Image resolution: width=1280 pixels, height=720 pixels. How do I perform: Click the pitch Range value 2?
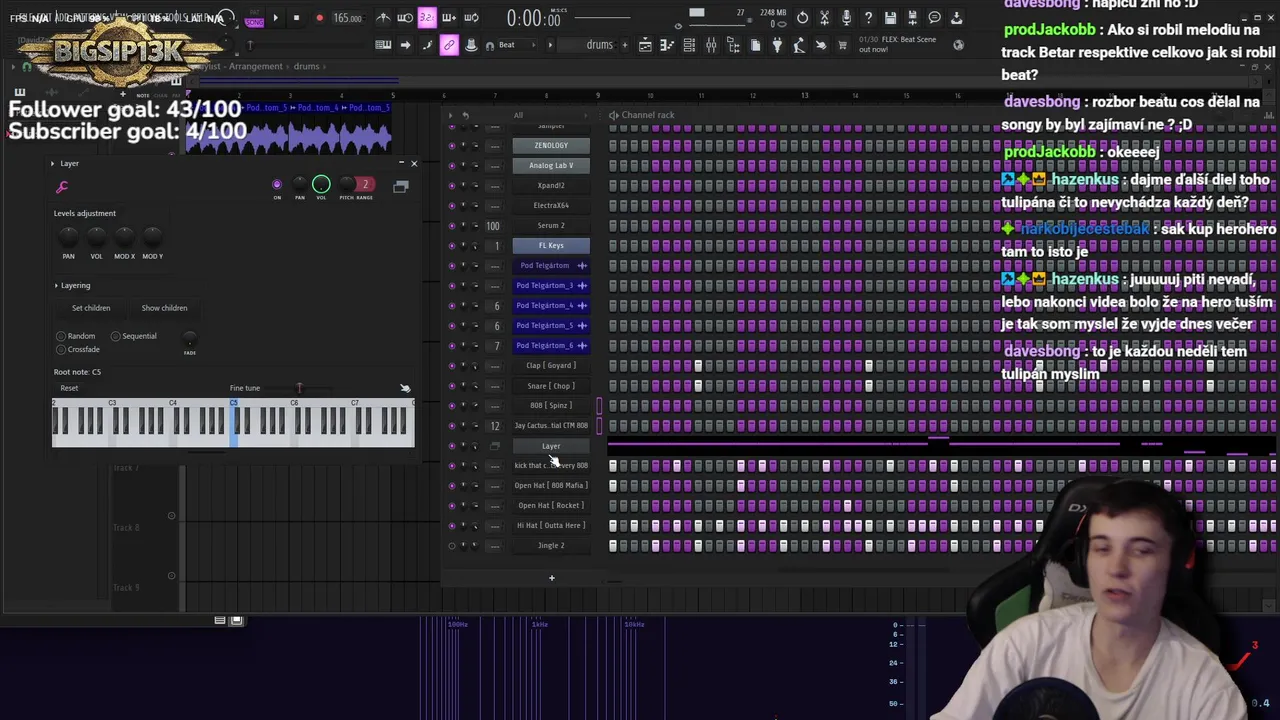[x=365, y=184]
